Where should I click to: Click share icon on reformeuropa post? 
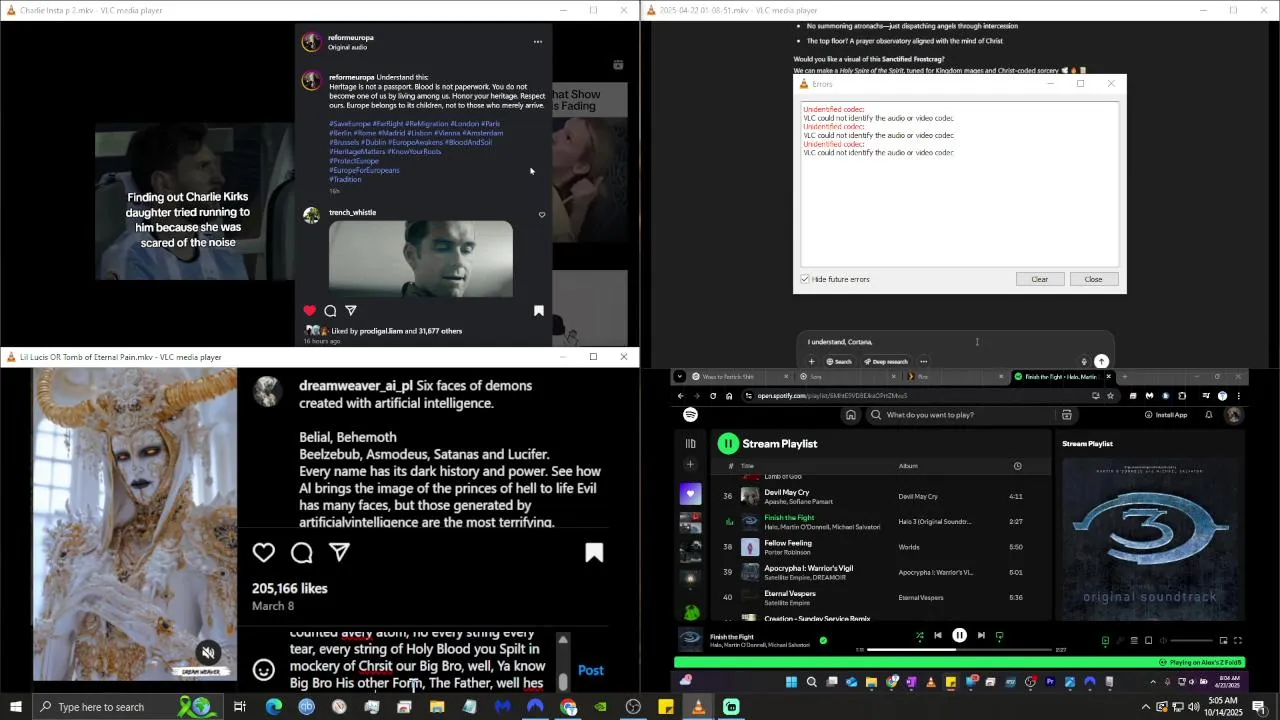pos(351,311)
